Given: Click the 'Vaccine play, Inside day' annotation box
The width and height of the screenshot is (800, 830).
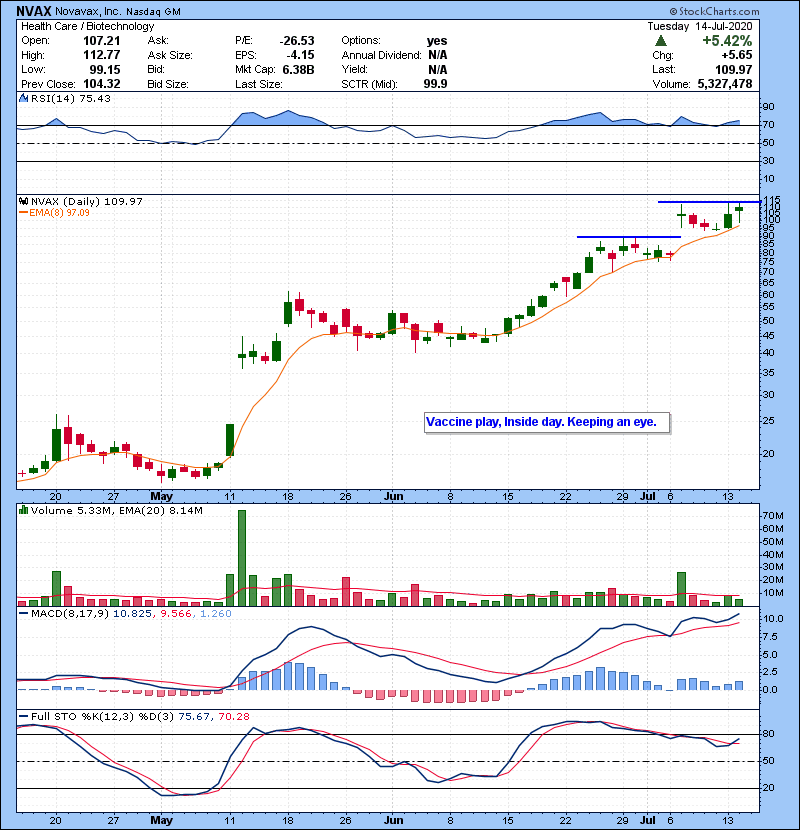Looking at the screenshot, I should [x=547, y=422].
